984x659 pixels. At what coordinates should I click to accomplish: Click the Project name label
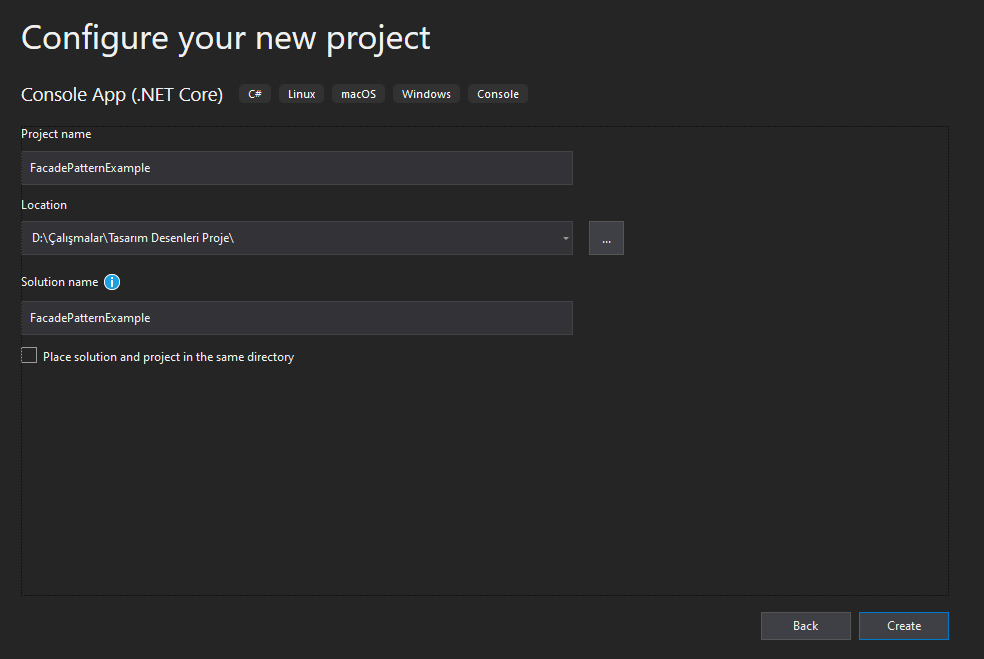(x=56, y=134)
